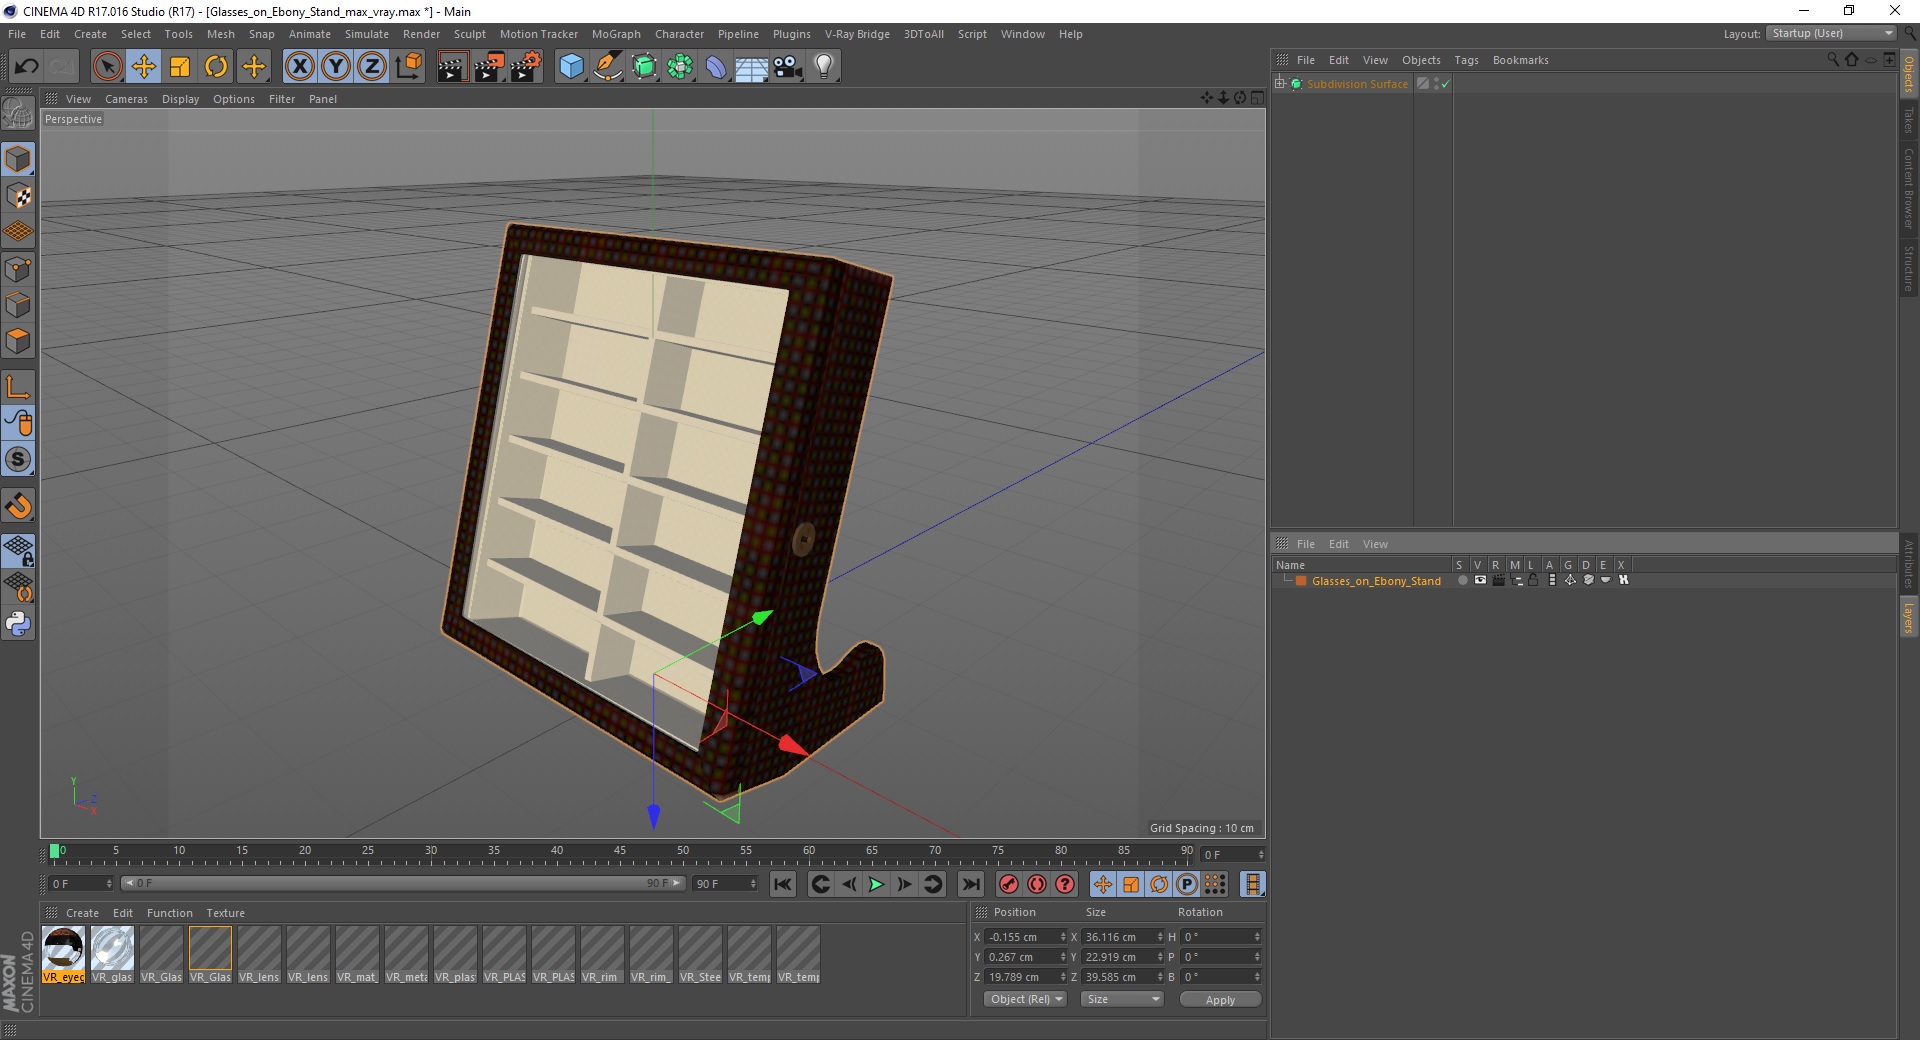Open material manager Texture menu
The width and height of the screenshot is (1920, 1040).
point(225,913)
